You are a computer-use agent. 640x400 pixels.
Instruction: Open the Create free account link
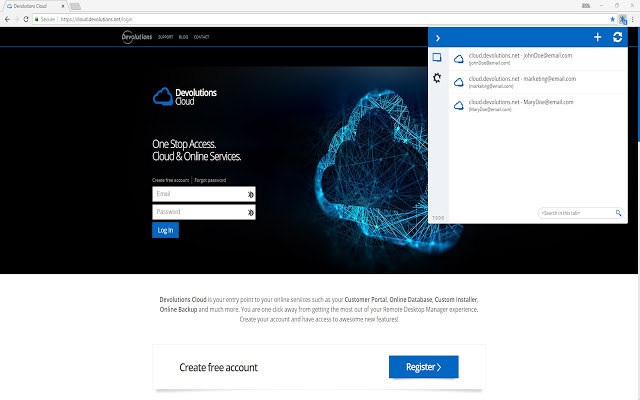(171, 180)
